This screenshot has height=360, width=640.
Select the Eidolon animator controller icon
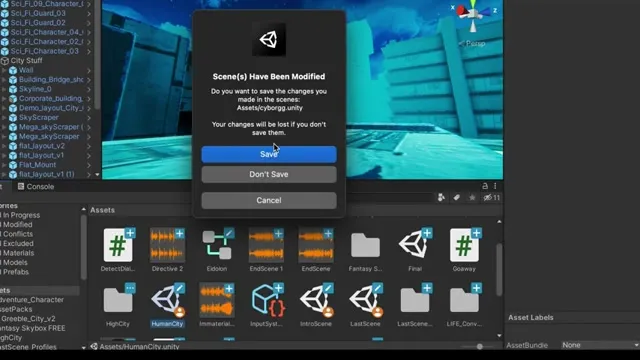coord(217,245)
